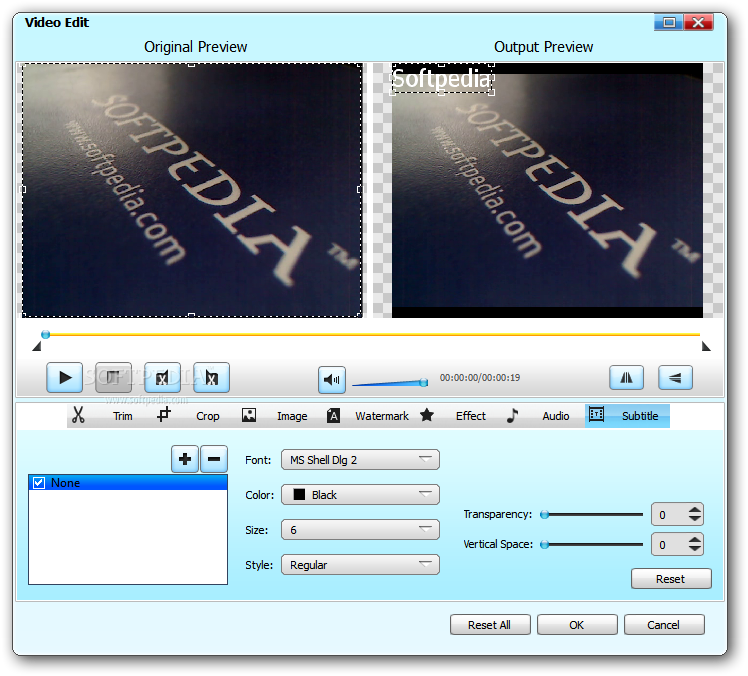Select the Subtitle tab label
This screenshot has height=676, width=748.
(x=640, y=416)
